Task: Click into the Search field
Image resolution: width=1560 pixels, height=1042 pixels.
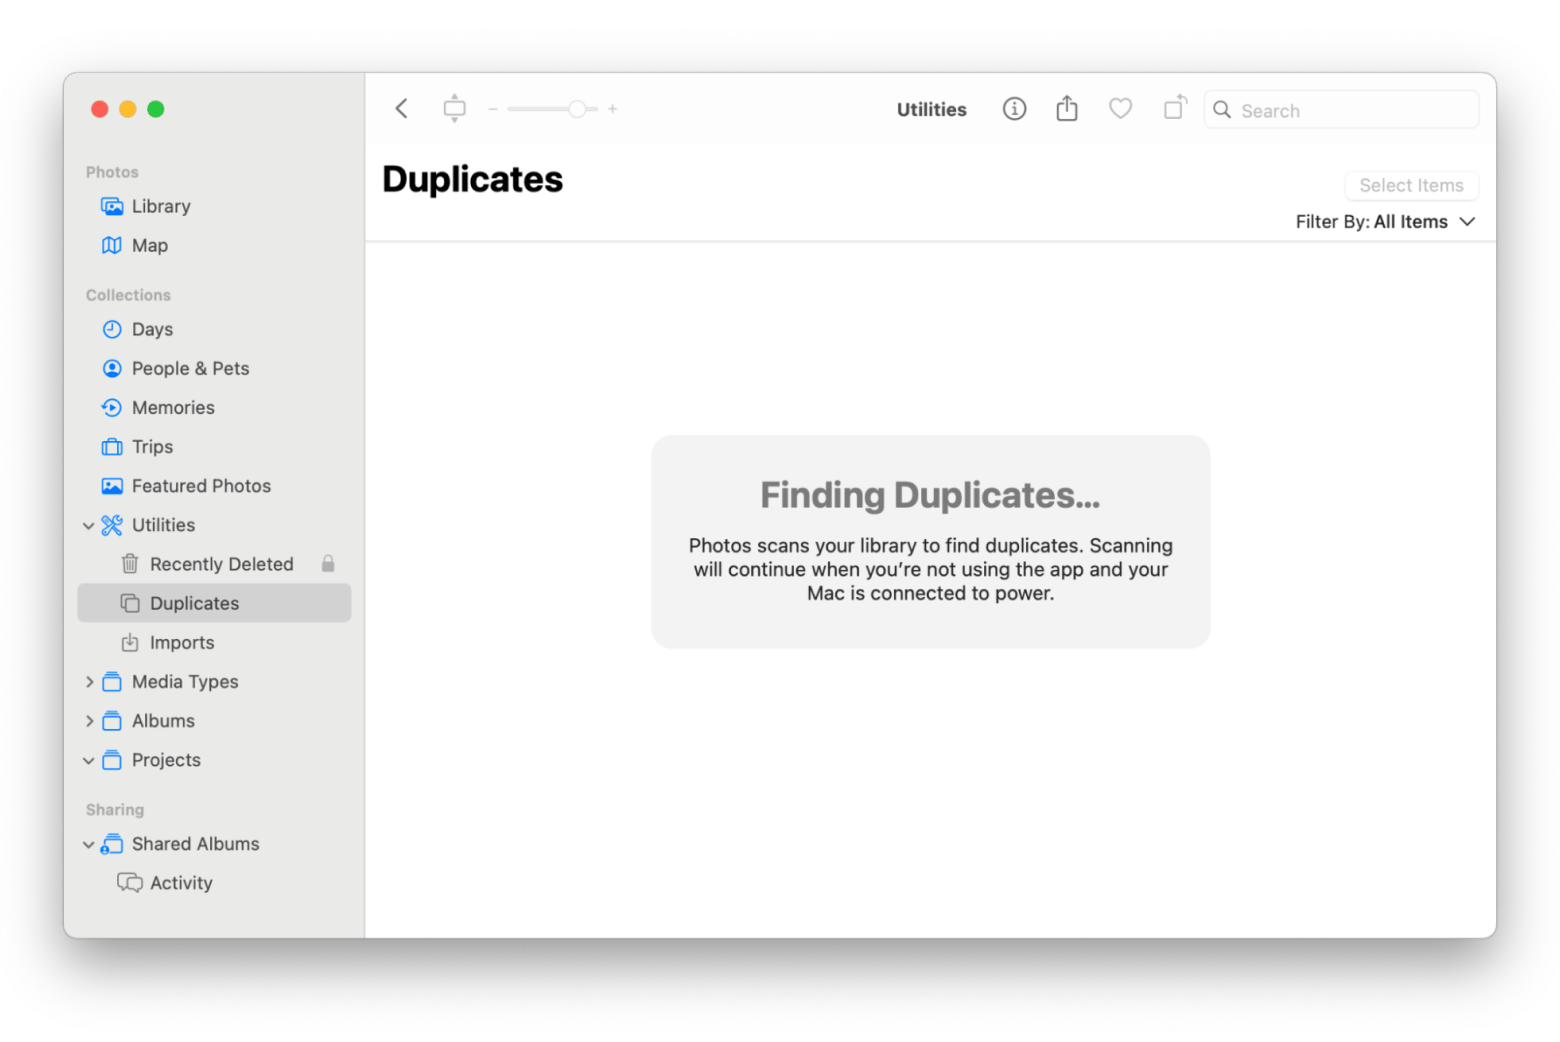Action: [1341, 110]
